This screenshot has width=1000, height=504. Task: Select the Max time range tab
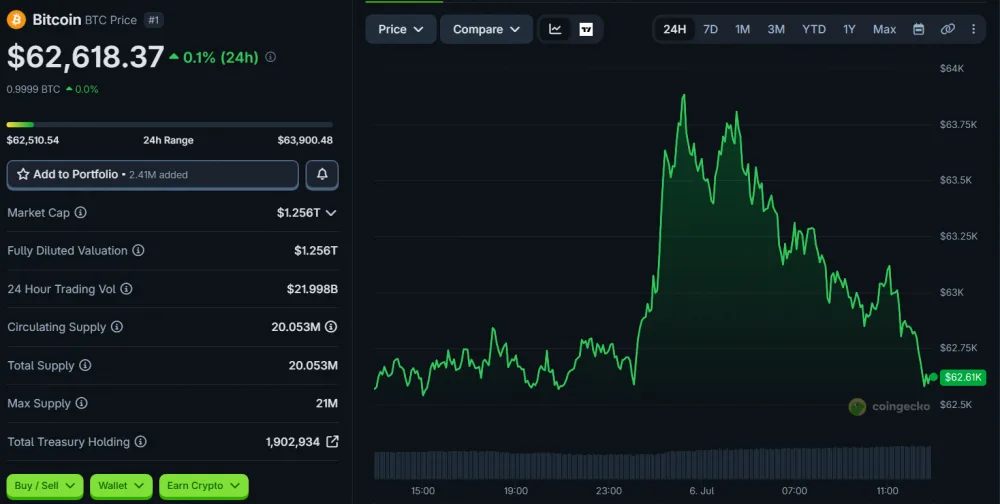(x=885, y=29)
